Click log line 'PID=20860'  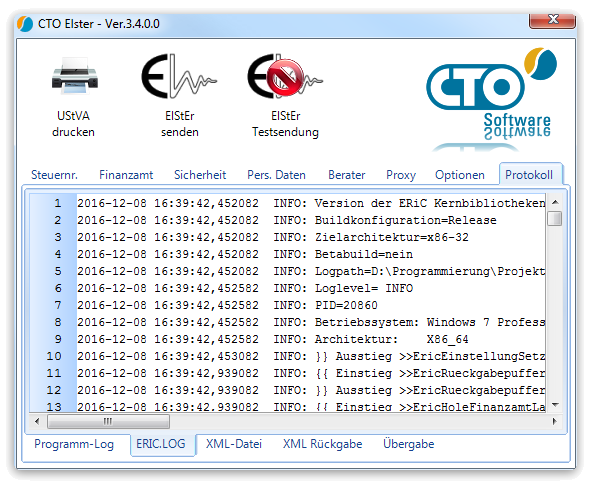coord(311,305)
